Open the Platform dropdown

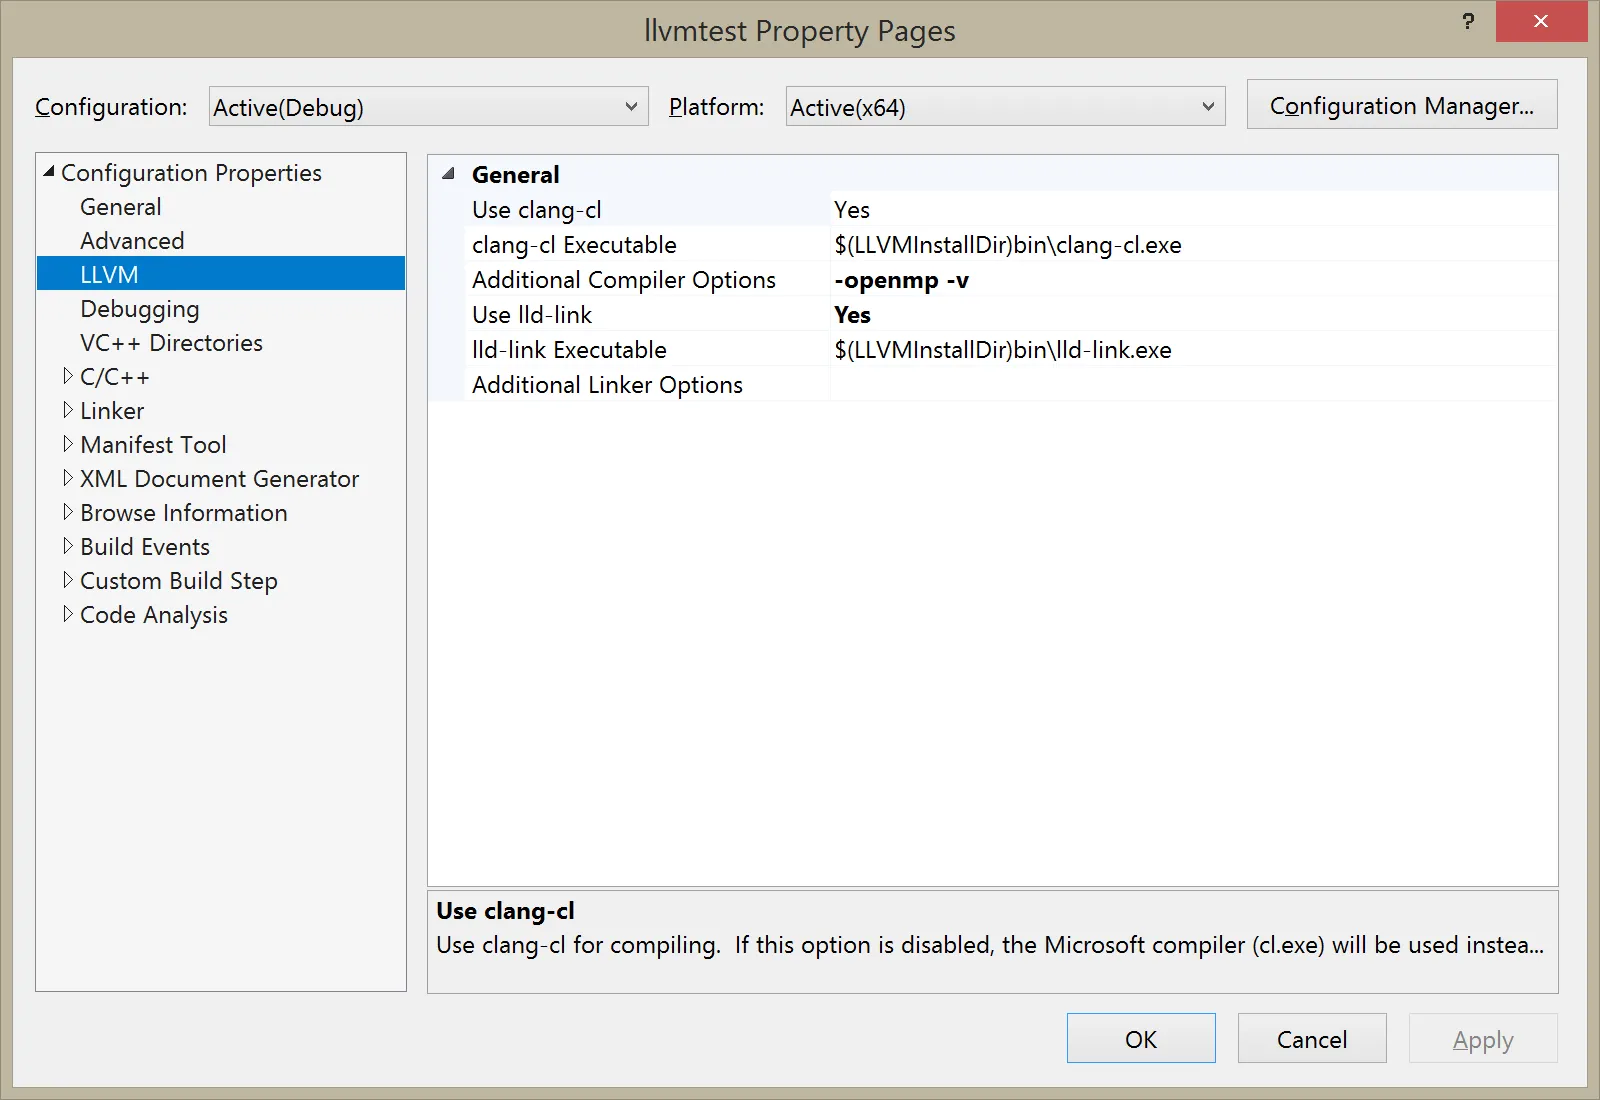(x=1005, y=107)
